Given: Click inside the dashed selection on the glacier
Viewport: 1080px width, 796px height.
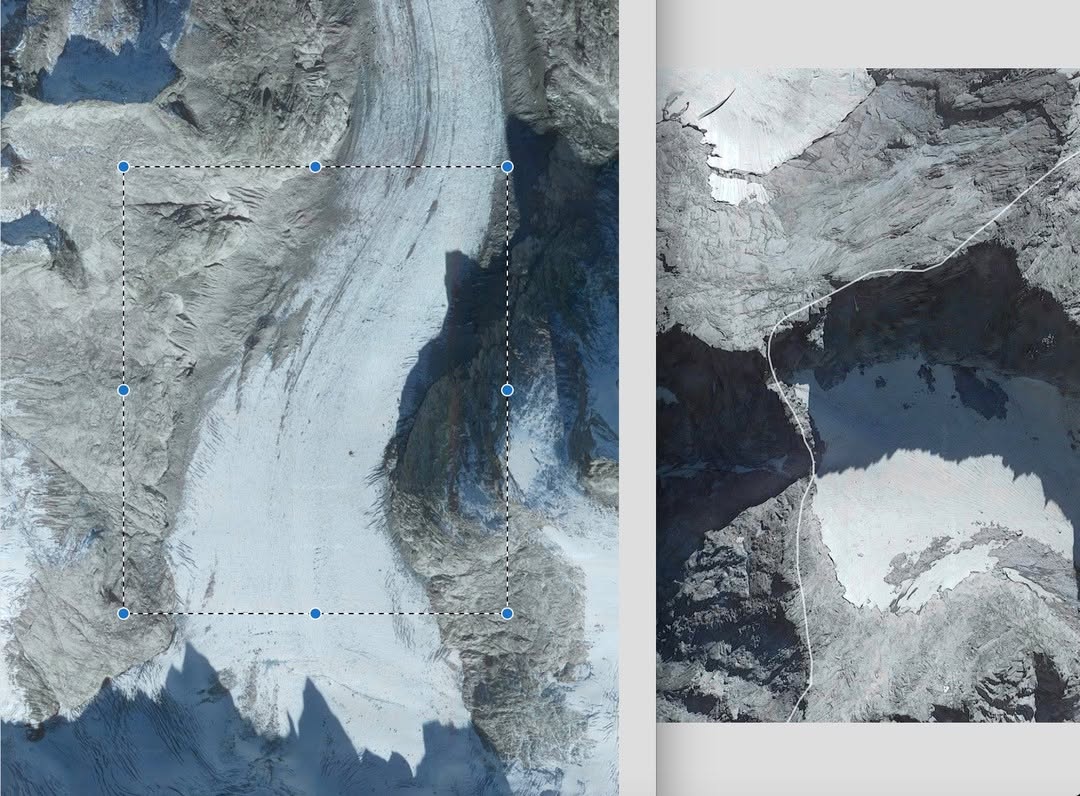Looking at the screenshot, I should [315, 390].
